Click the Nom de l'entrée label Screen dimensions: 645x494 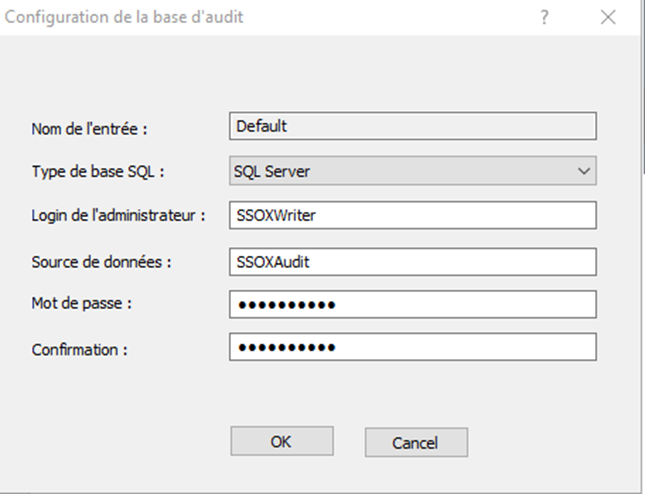point(89,129)
